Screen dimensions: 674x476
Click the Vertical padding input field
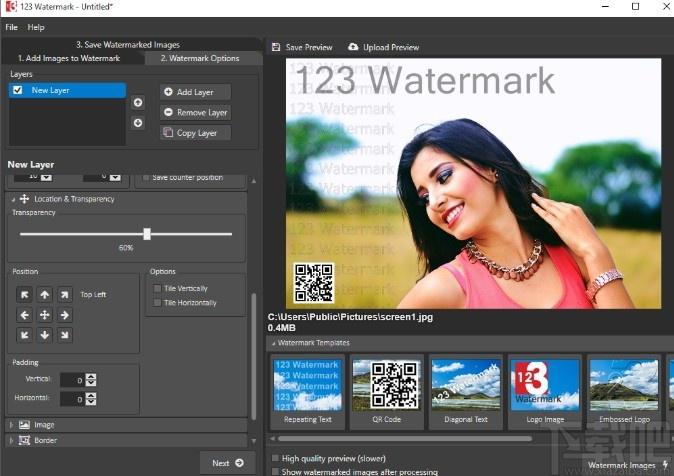(x=72, y=380)
